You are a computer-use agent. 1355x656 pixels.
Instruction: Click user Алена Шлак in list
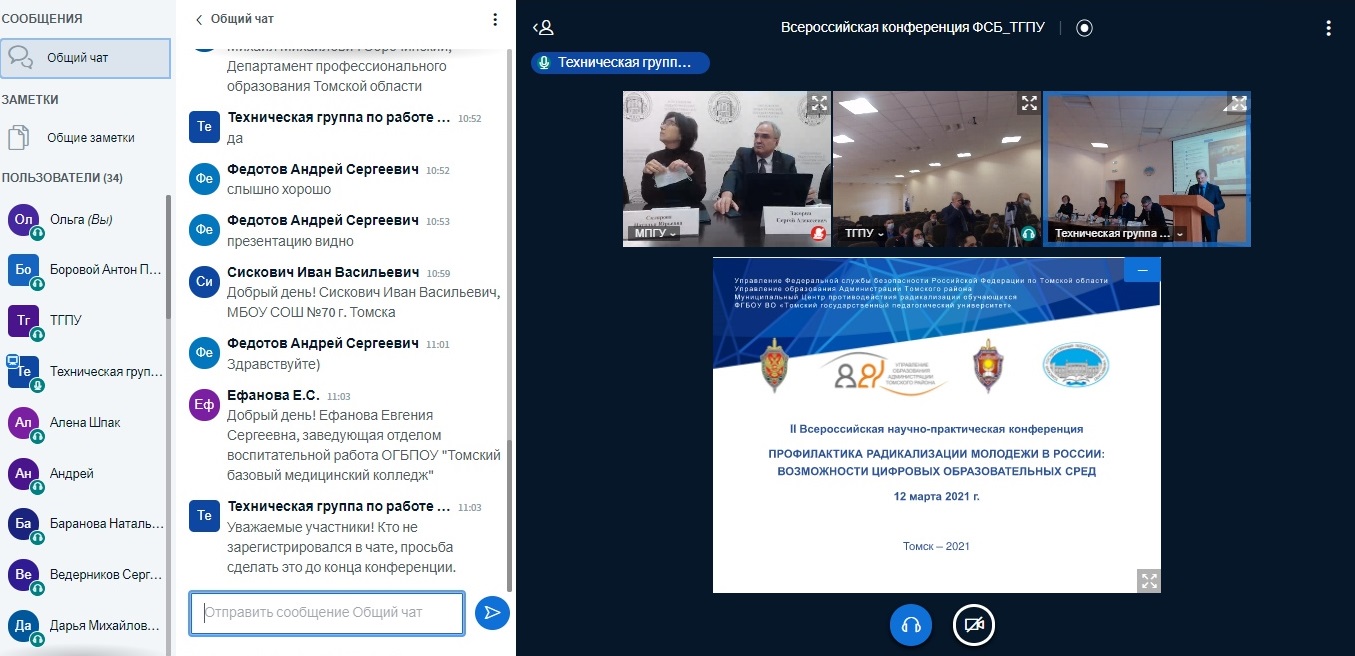pyautogui.click(x=85, y=422)
